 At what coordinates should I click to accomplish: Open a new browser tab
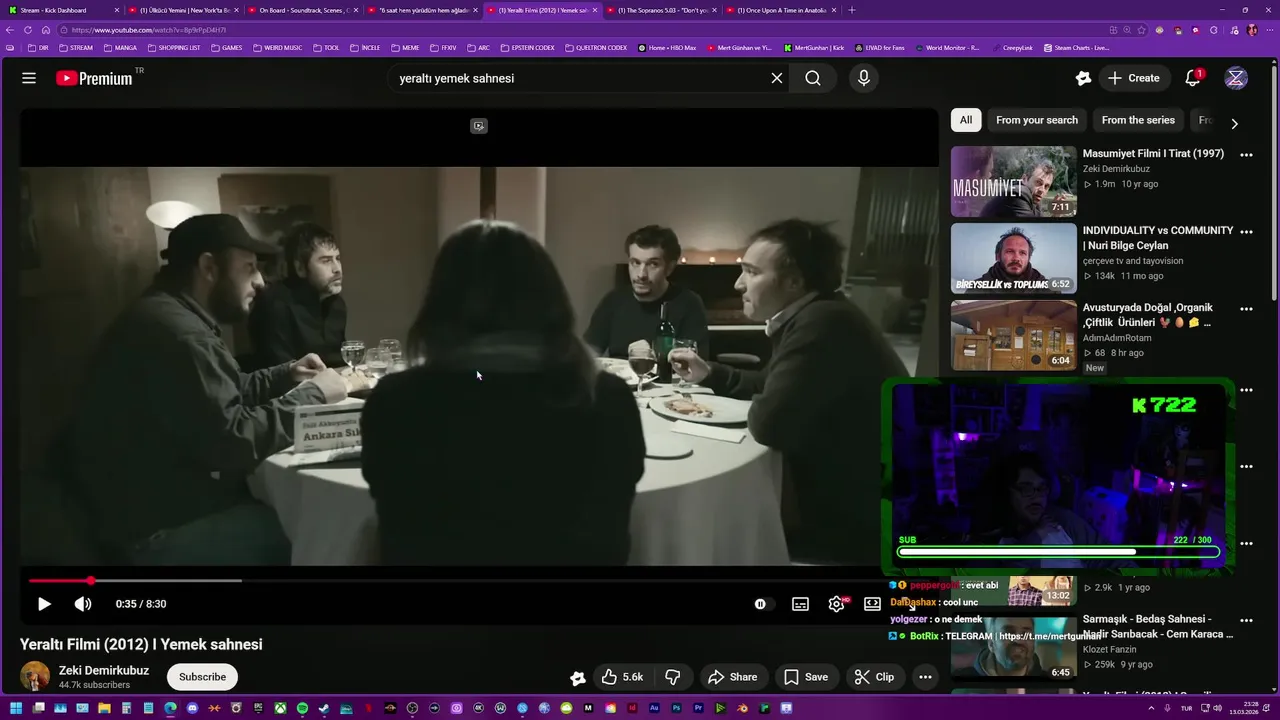click(x=852, y=10)
